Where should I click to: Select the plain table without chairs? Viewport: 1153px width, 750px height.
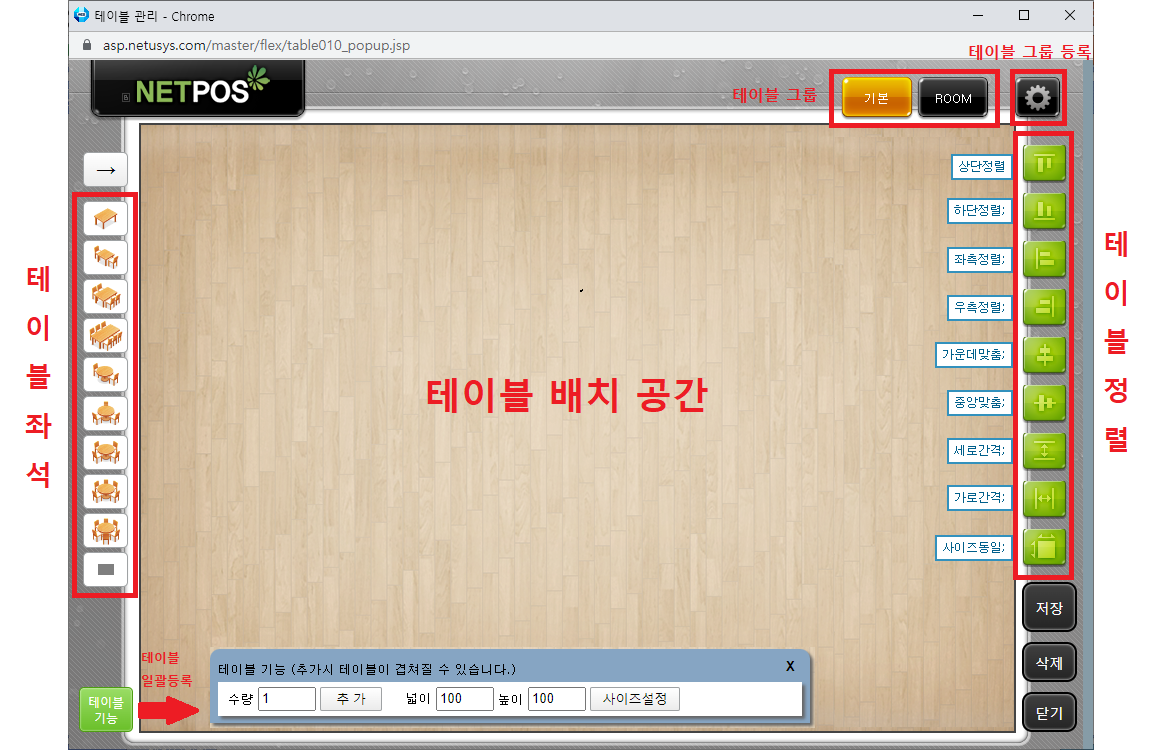click(105, 218)
